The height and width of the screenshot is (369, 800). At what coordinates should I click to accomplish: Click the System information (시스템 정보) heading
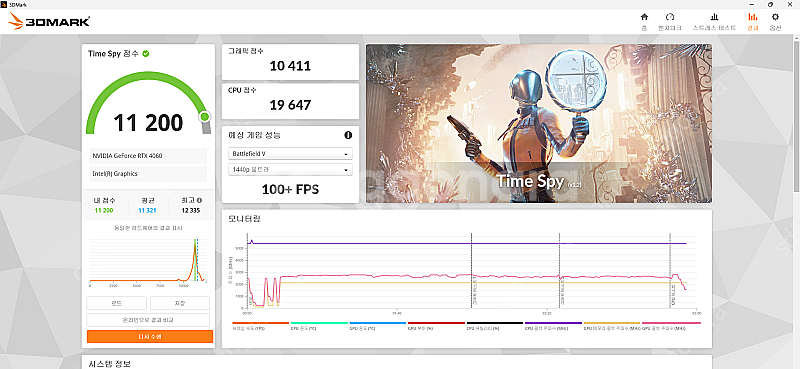click(110, 364)
